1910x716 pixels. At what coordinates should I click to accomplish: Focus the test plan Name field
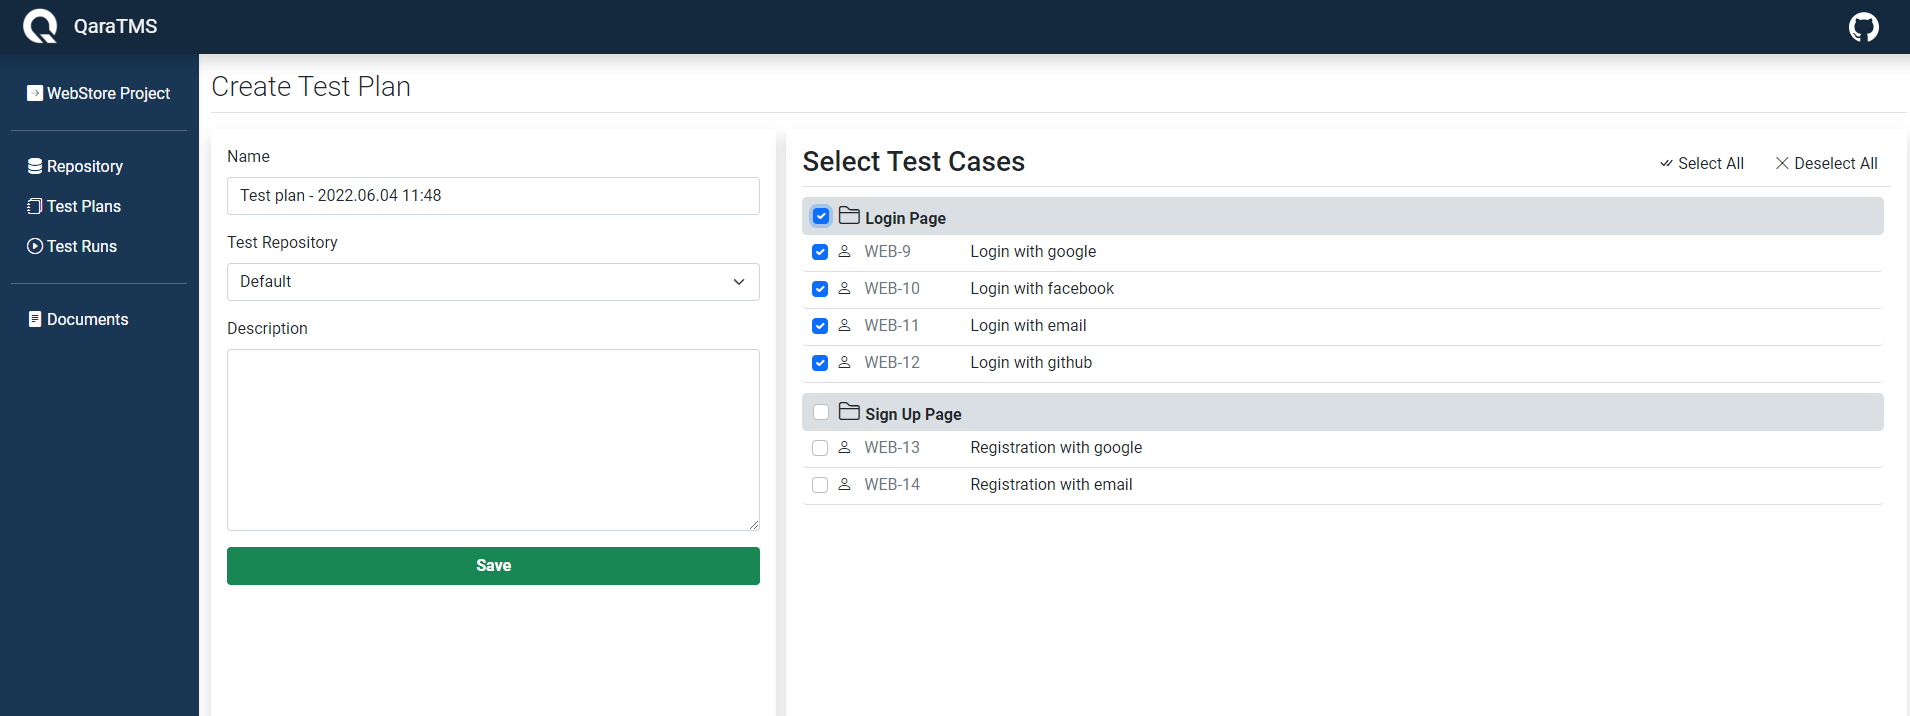pyautogui.click(x=493, y=196)
